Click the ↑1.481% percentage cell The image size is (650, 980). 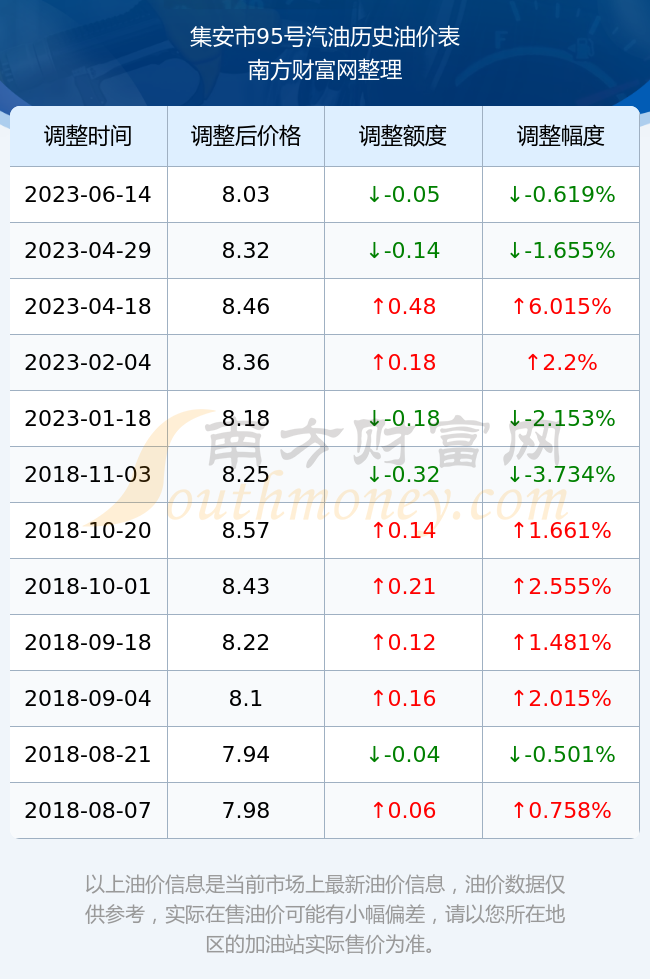click(x=561, y=642)
